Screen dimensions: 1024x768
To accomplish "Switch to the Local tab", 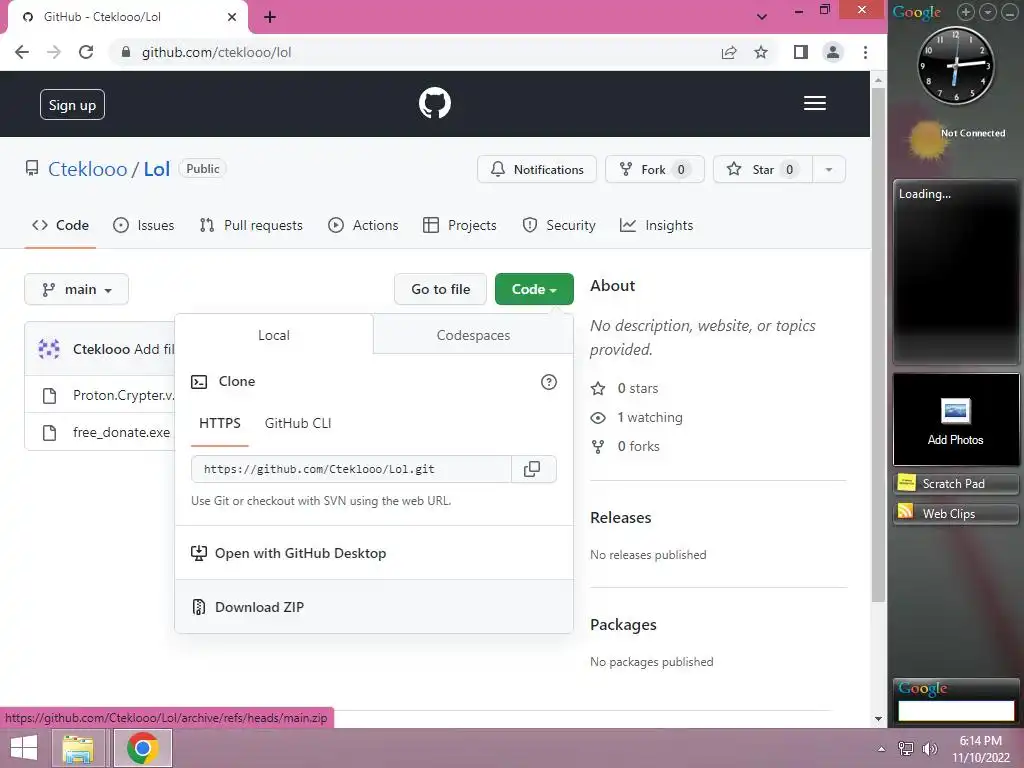I will (x=274, y=335).
